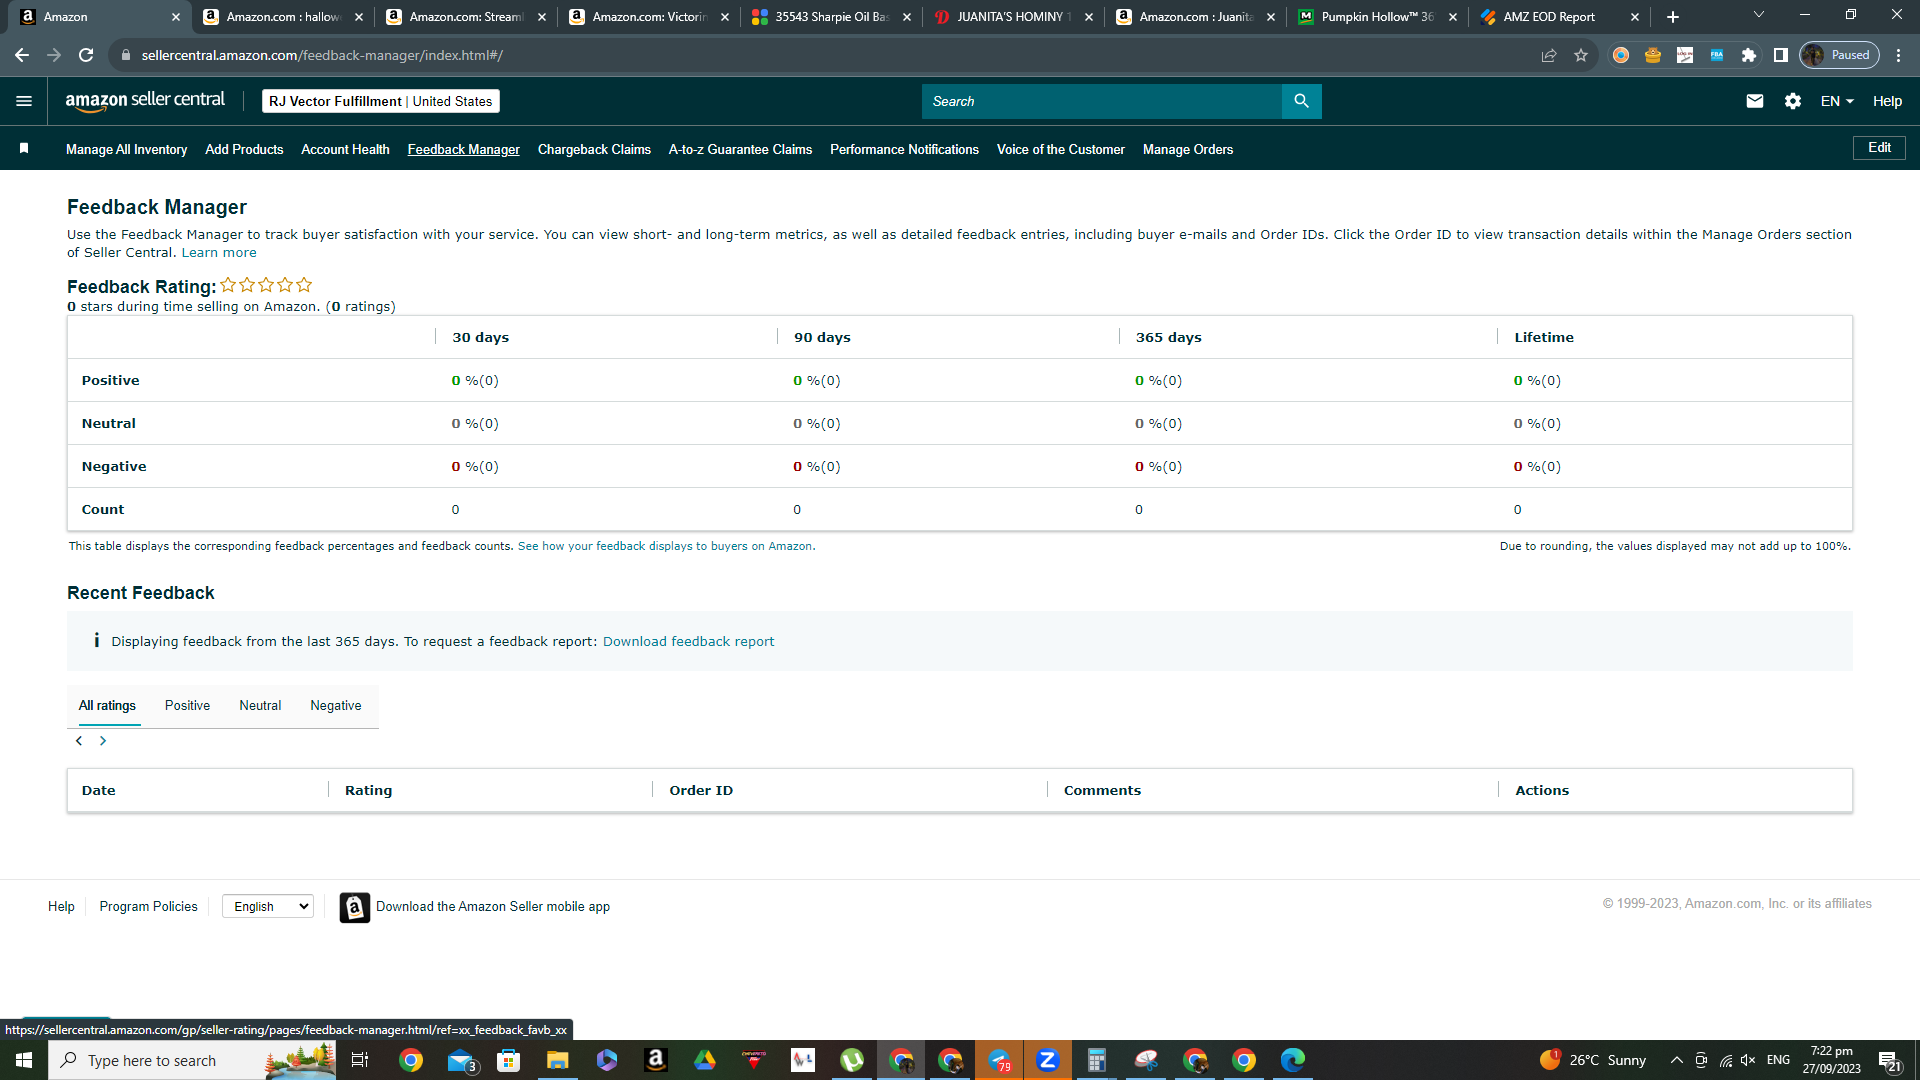Open Zoom in the taskbar
Image resolution: width=1920 pixels, height=1080 pixels.
[1048, 1060]
